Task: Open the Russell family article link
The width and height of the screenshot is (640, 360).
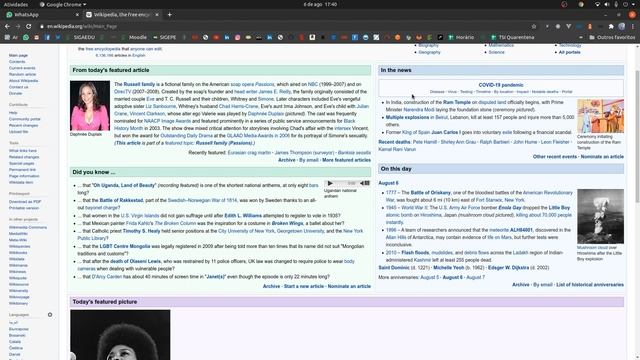Action: click(139, 84)
